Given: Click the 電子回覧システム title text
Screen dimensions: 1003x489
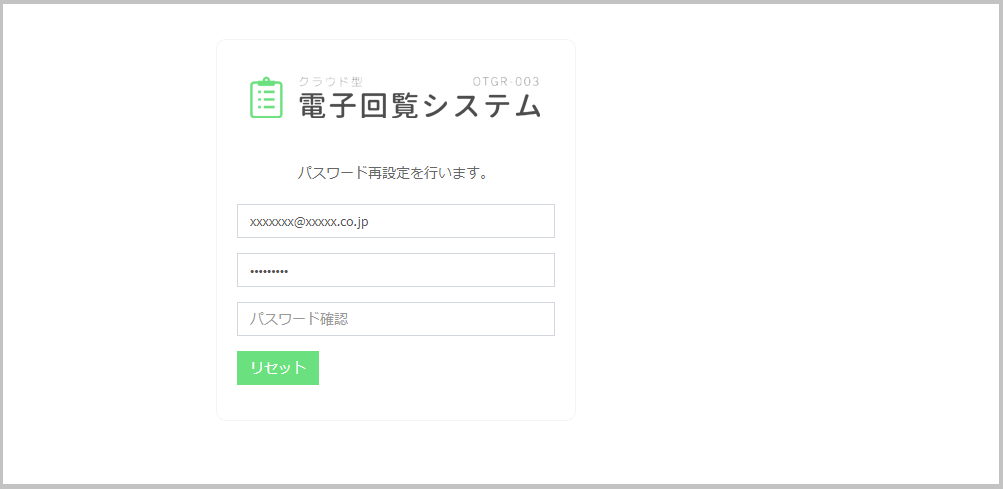Looking at the screenshot, I should click(420, 106).
